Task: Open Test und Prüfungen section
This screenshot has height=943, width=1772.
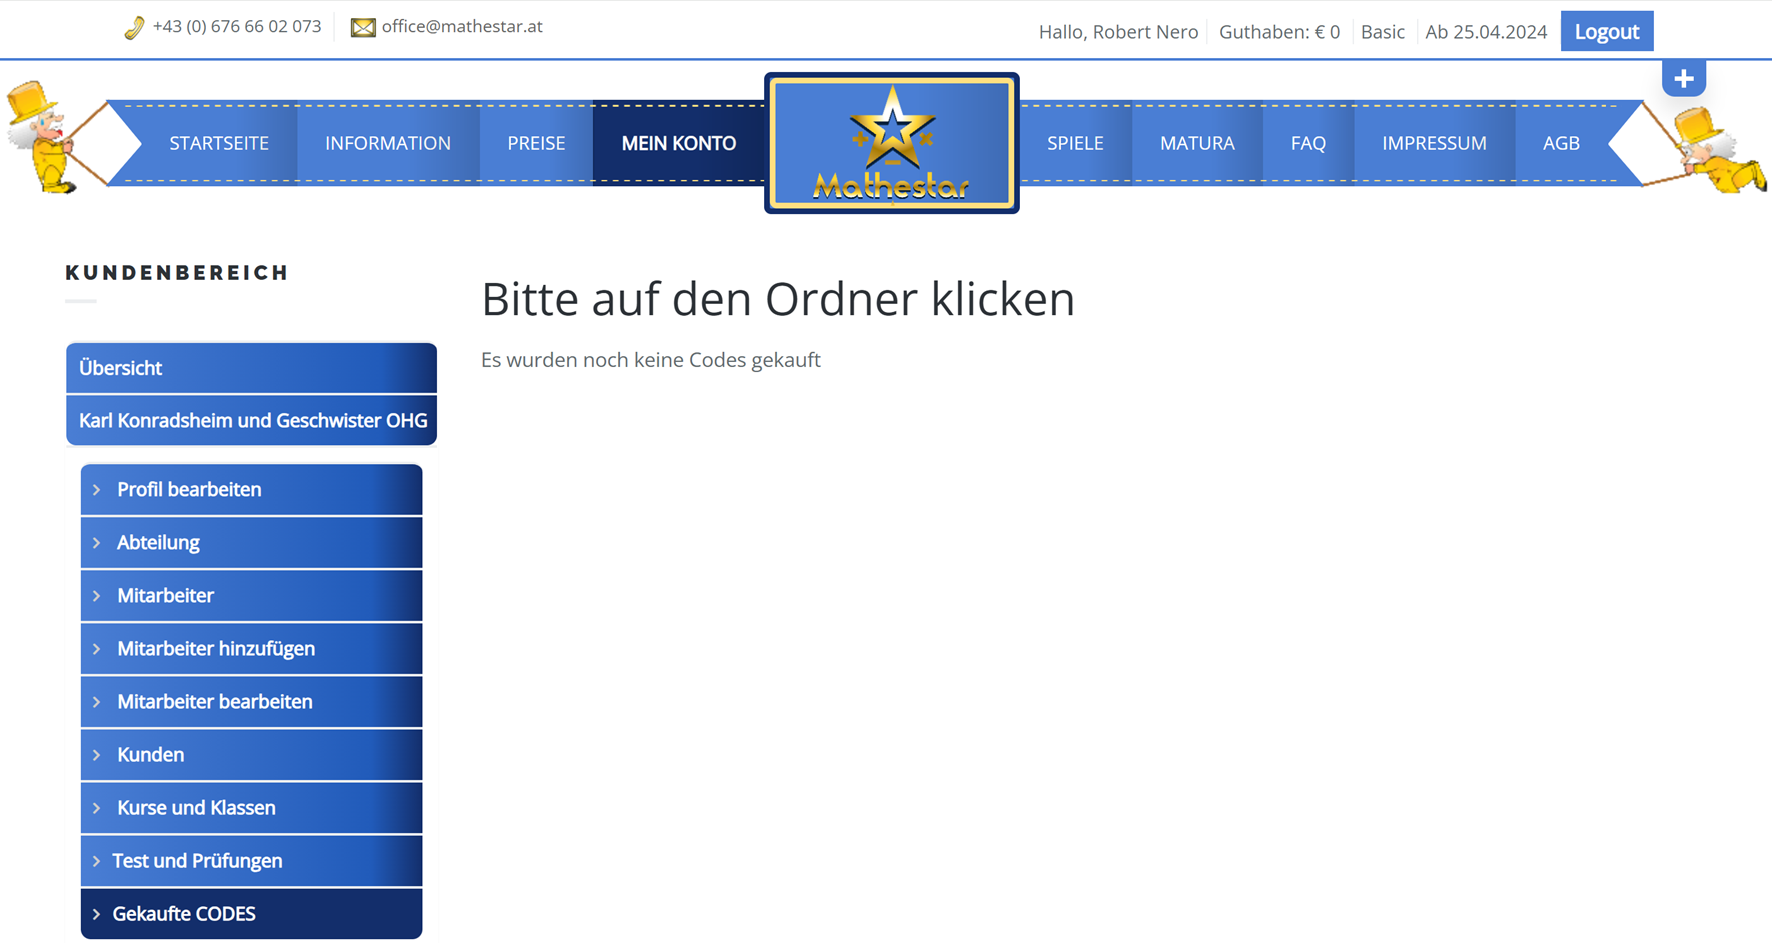Action: point(197,861)
